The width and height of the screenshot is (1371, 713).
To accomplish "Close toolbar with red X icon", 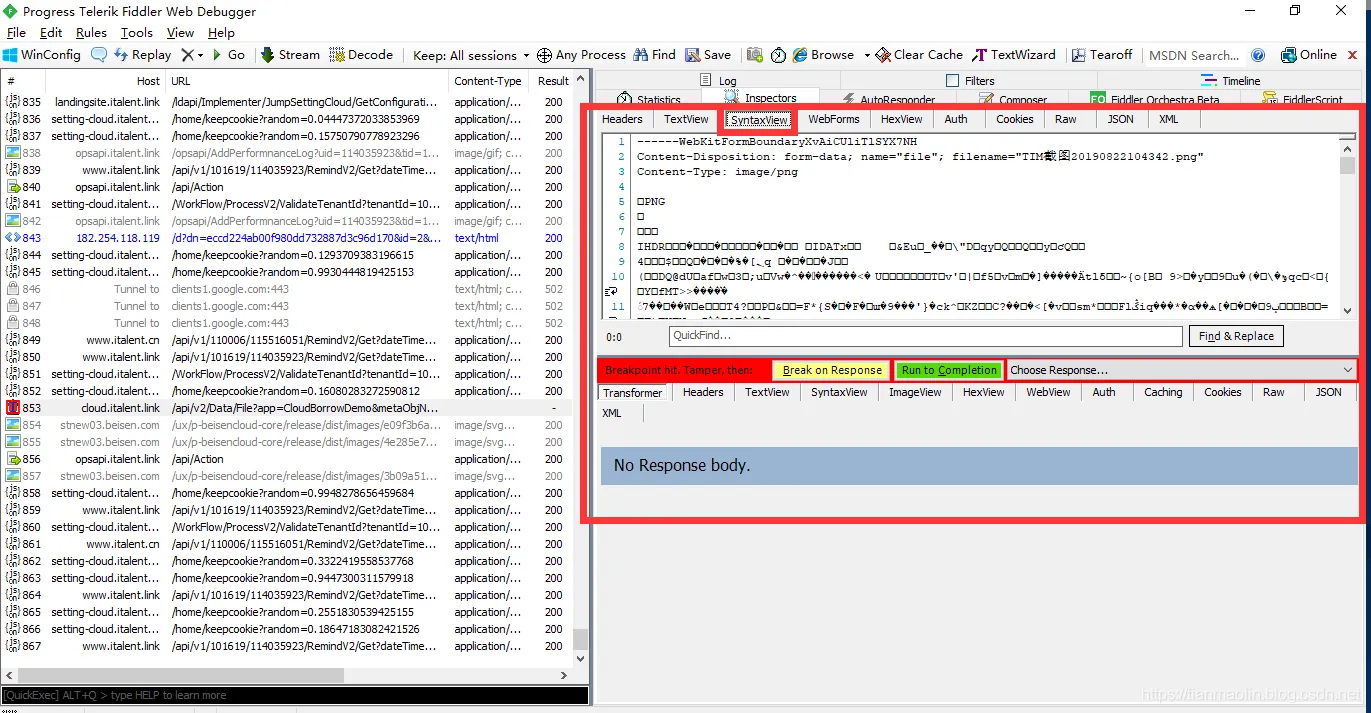I will click(1354, 55).
